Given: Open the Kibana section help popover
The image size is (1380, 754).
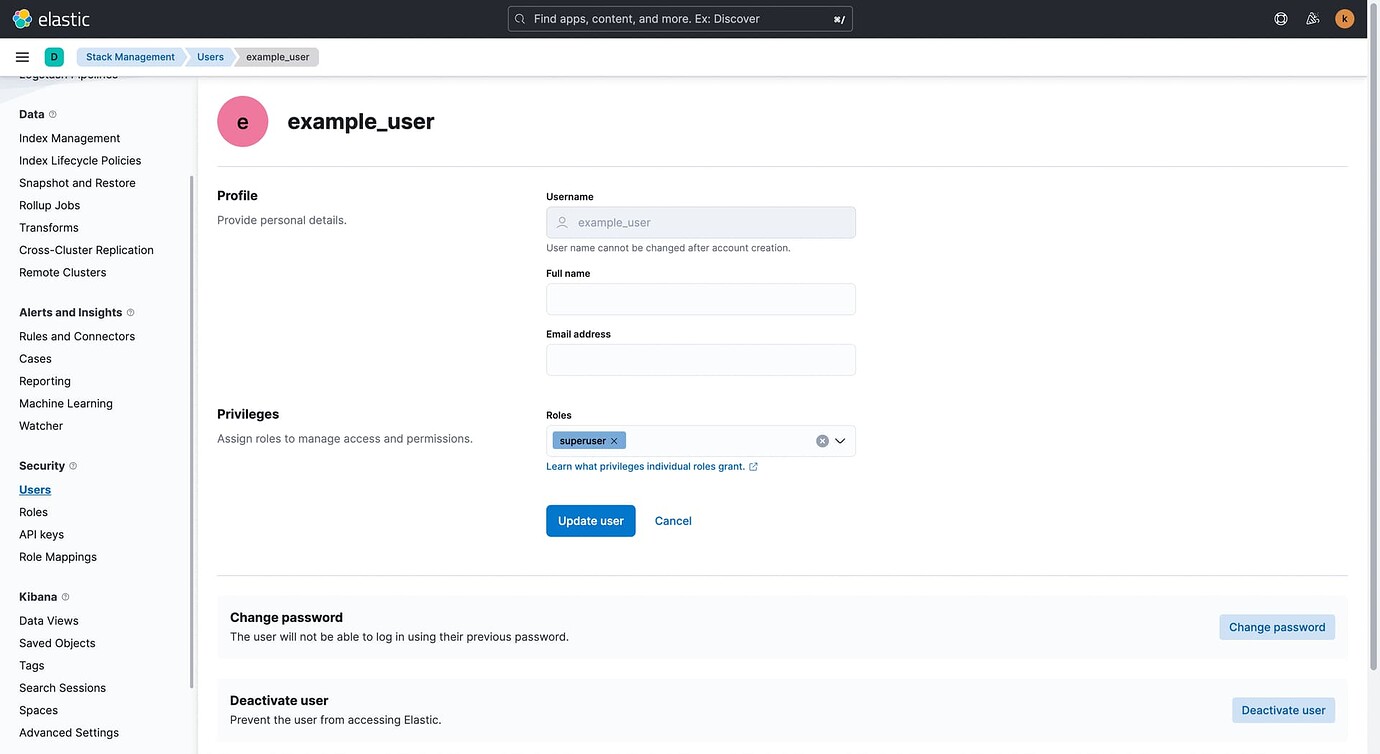Looking at the screenshot, I should [64, 597].
